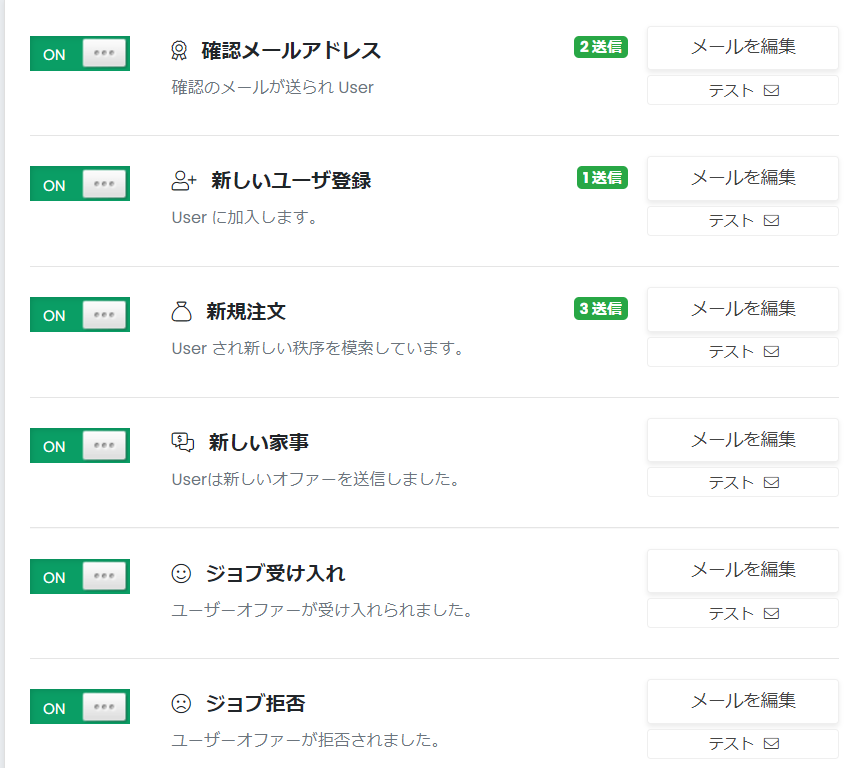Click the smiley face icon beside ジョブ受け入れ

(x=181, y=574)
